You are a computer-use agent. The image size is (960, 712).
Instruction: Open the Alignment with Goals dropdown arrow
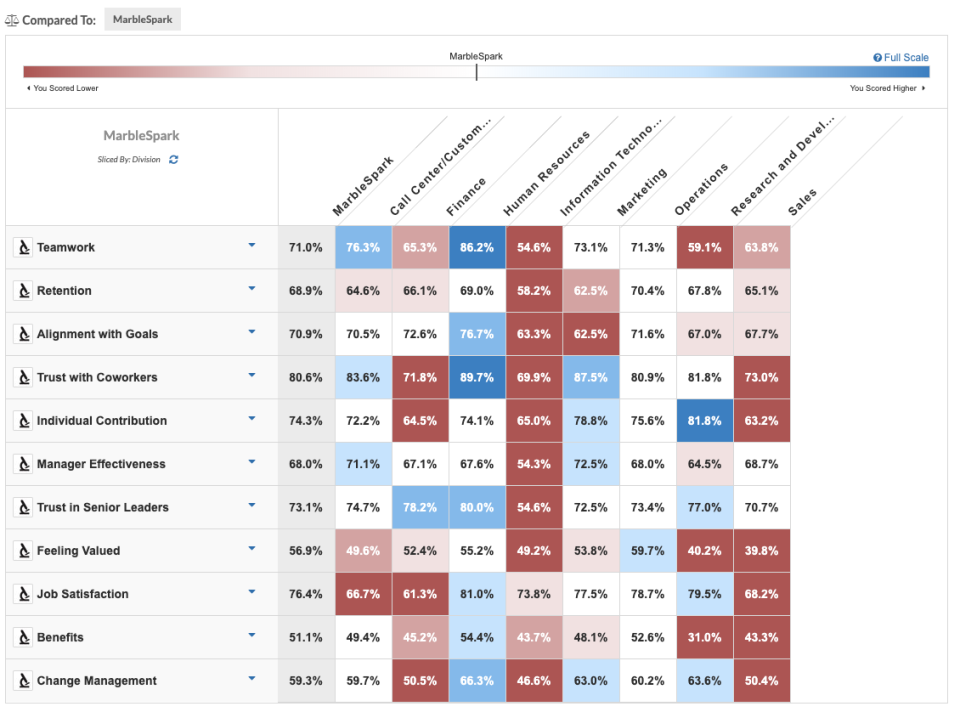(252, 333)
